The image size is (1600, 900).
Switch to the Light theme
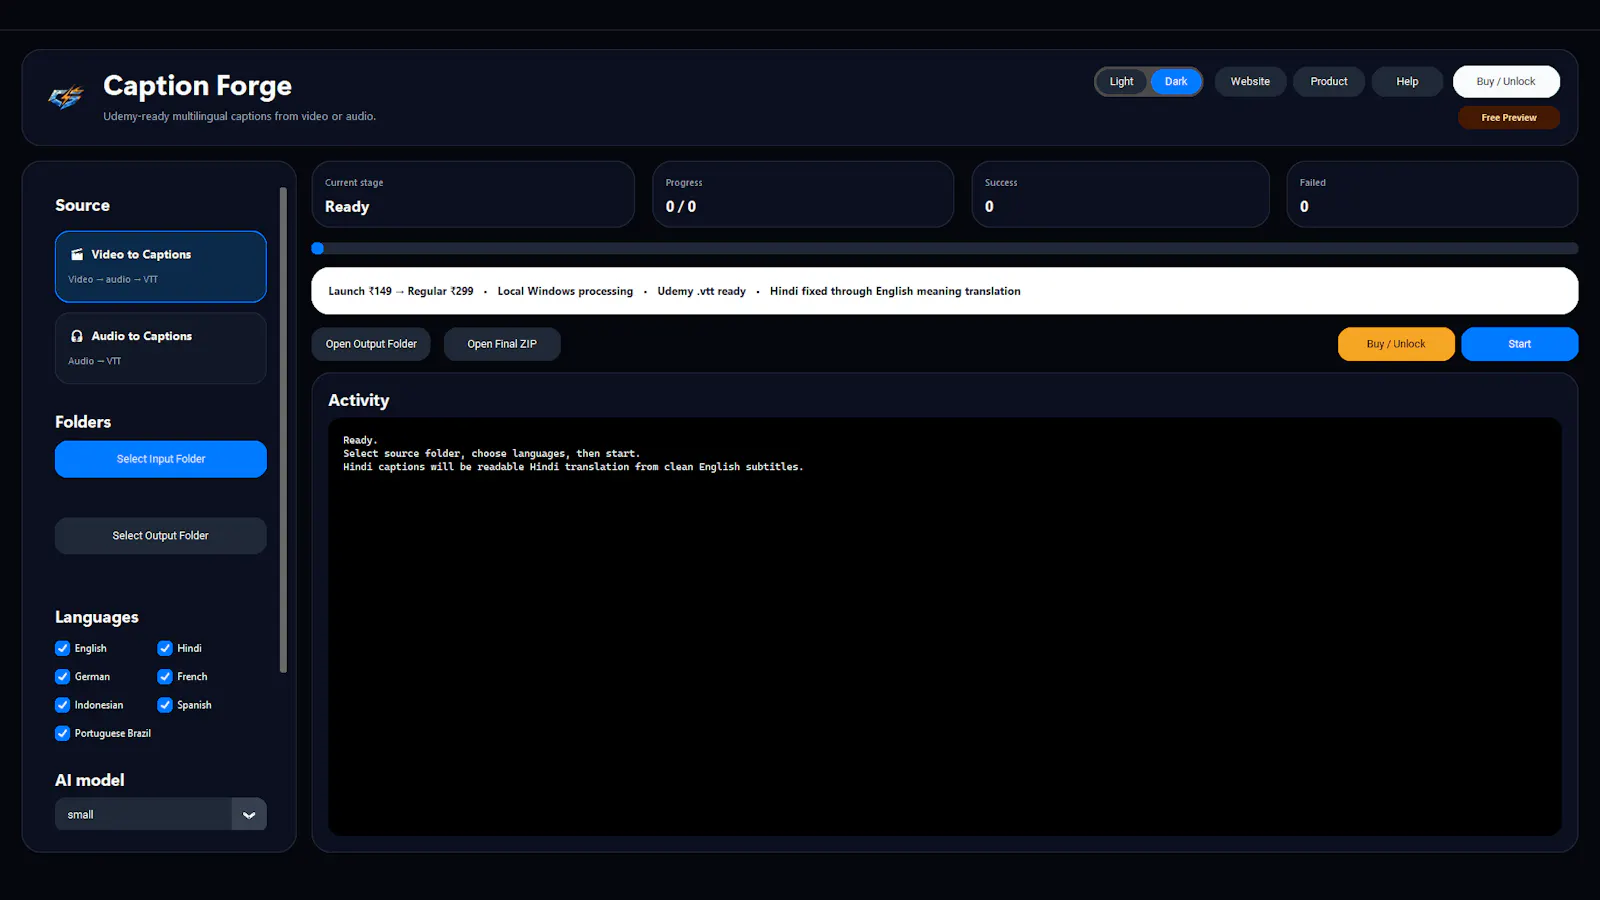tap(1121, 81)
